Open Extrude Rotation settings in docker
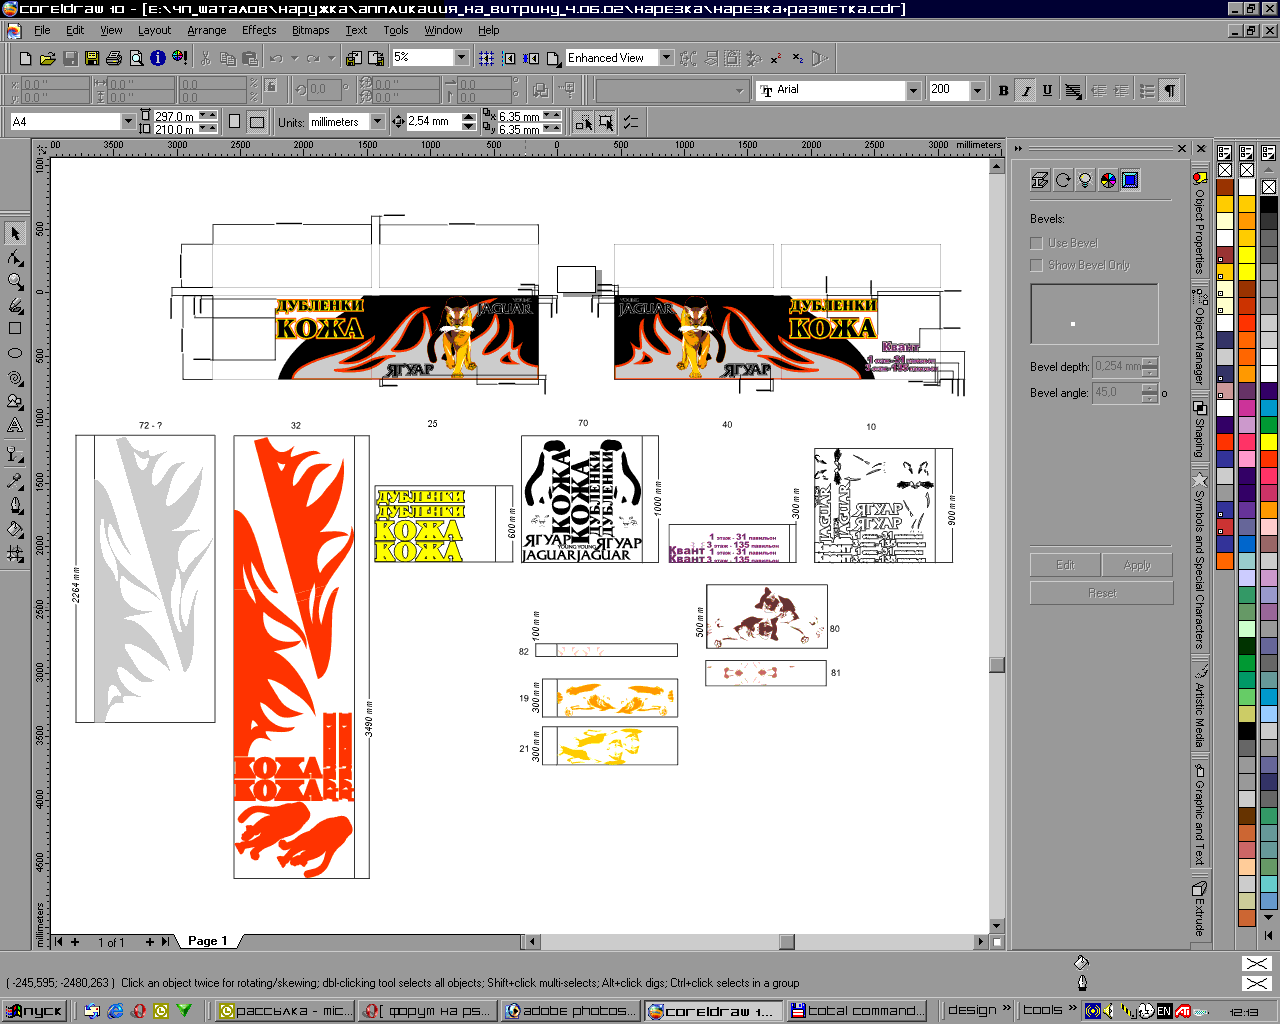The width and height of the screenshot is (1280, 1024). pyautogui.click(x=1063, y=180)
